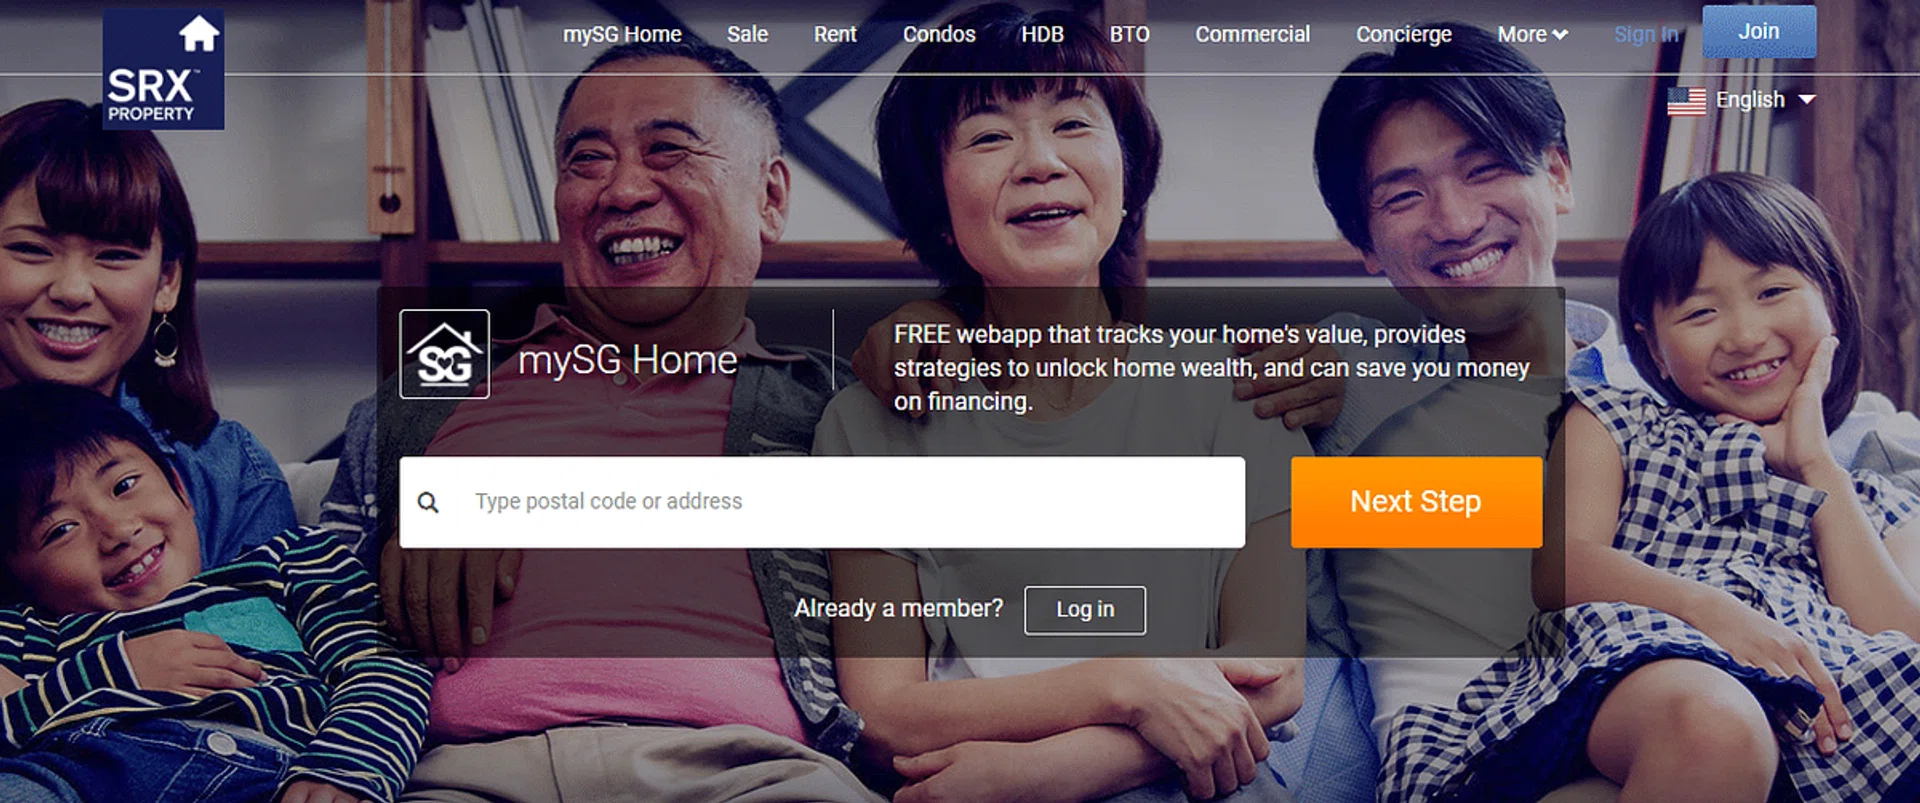Click the blue Join button

point(1759,32)
